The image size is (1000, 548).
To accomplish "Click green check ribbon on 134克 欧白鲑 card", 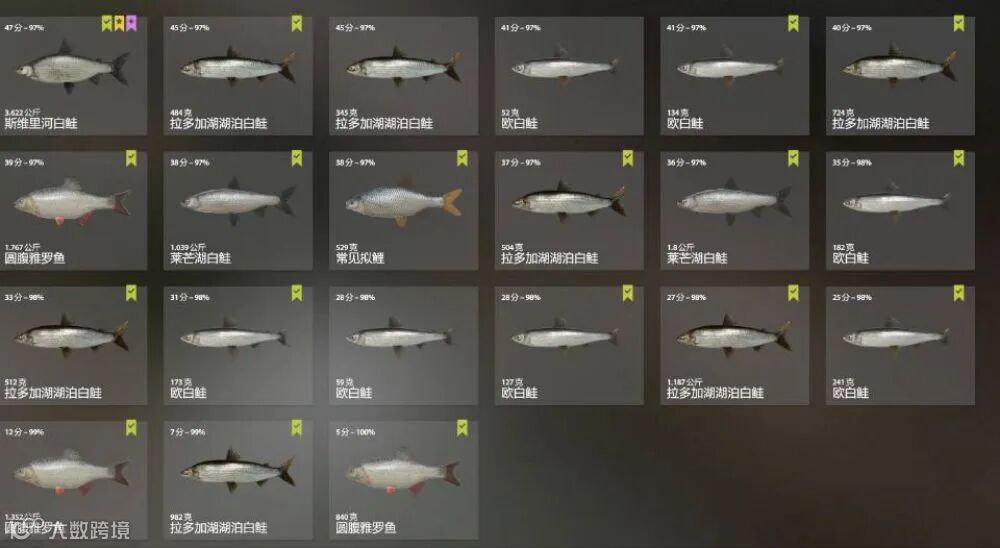I will 793,24.
